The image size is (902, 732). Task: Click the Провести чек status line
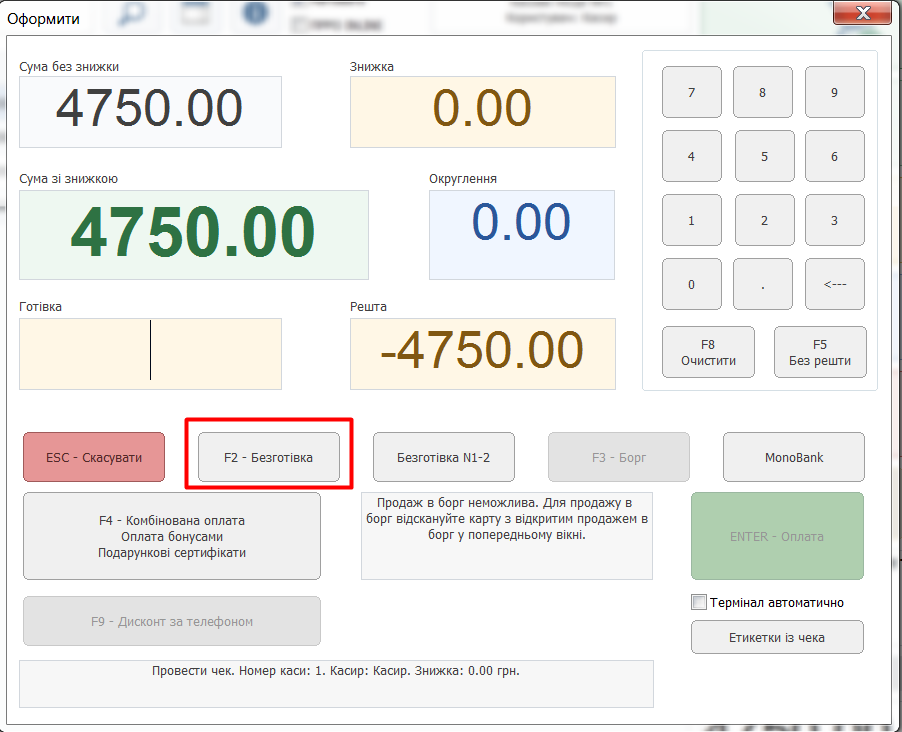[x=336, y=684]
